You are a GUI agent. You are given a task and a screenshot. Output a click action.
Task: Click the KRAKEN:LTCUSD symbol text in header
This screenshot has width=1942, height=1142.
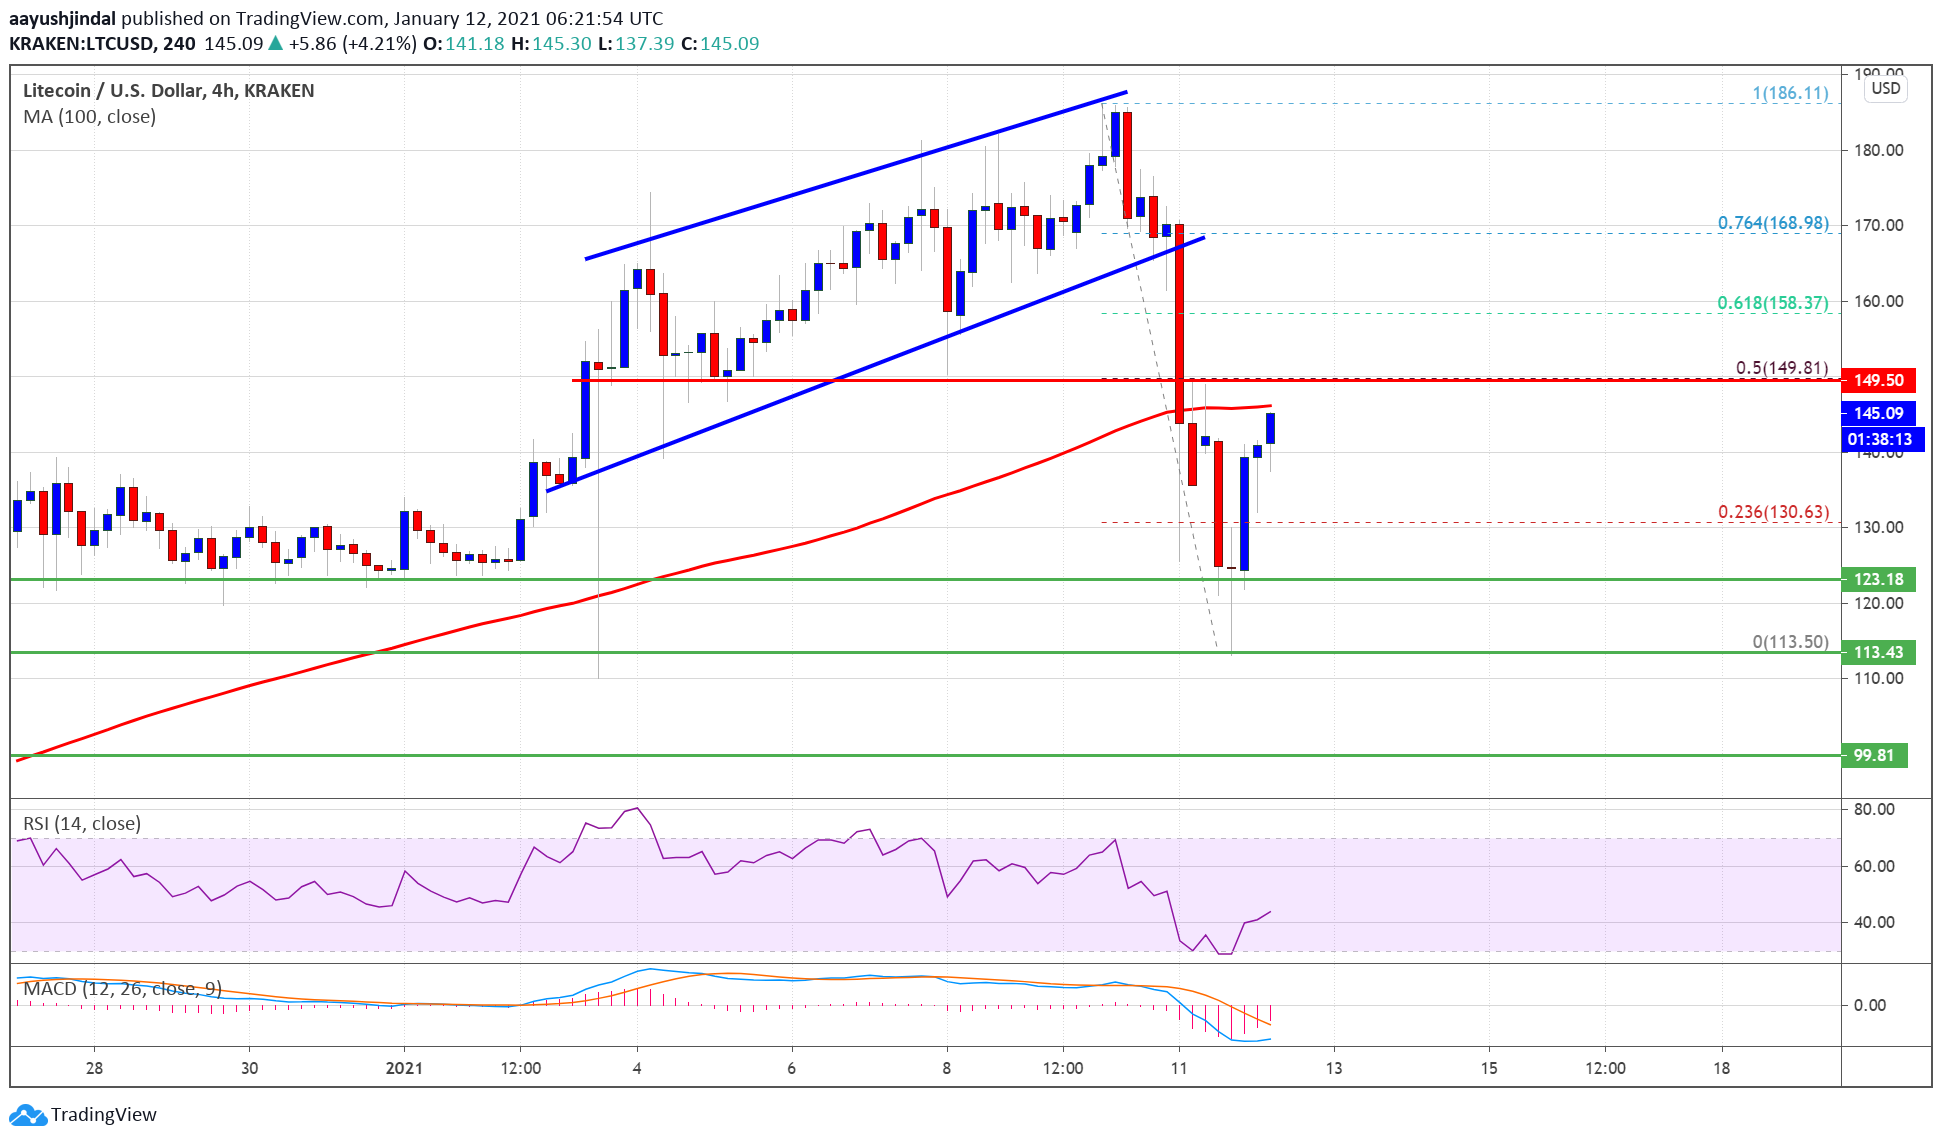[x=82, y=44]
